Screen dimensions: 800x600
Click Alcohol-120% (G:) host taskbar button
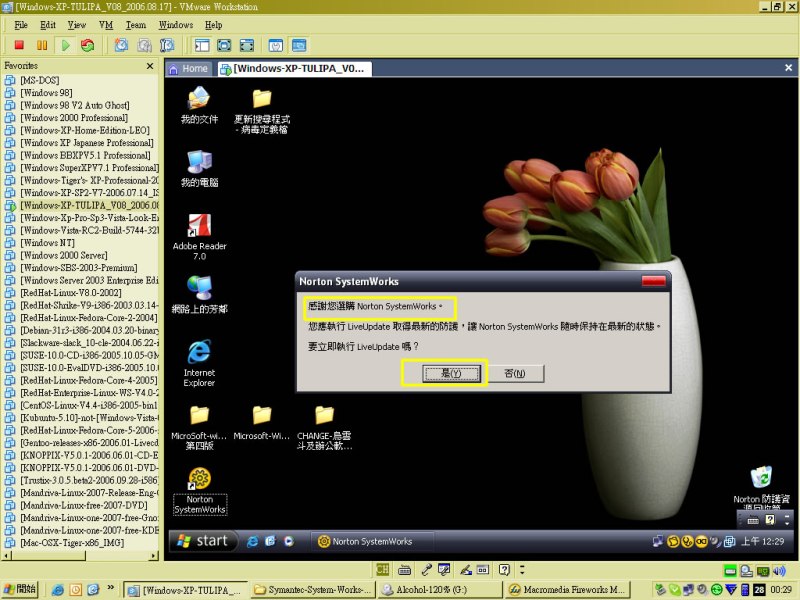tap(440, 590)
